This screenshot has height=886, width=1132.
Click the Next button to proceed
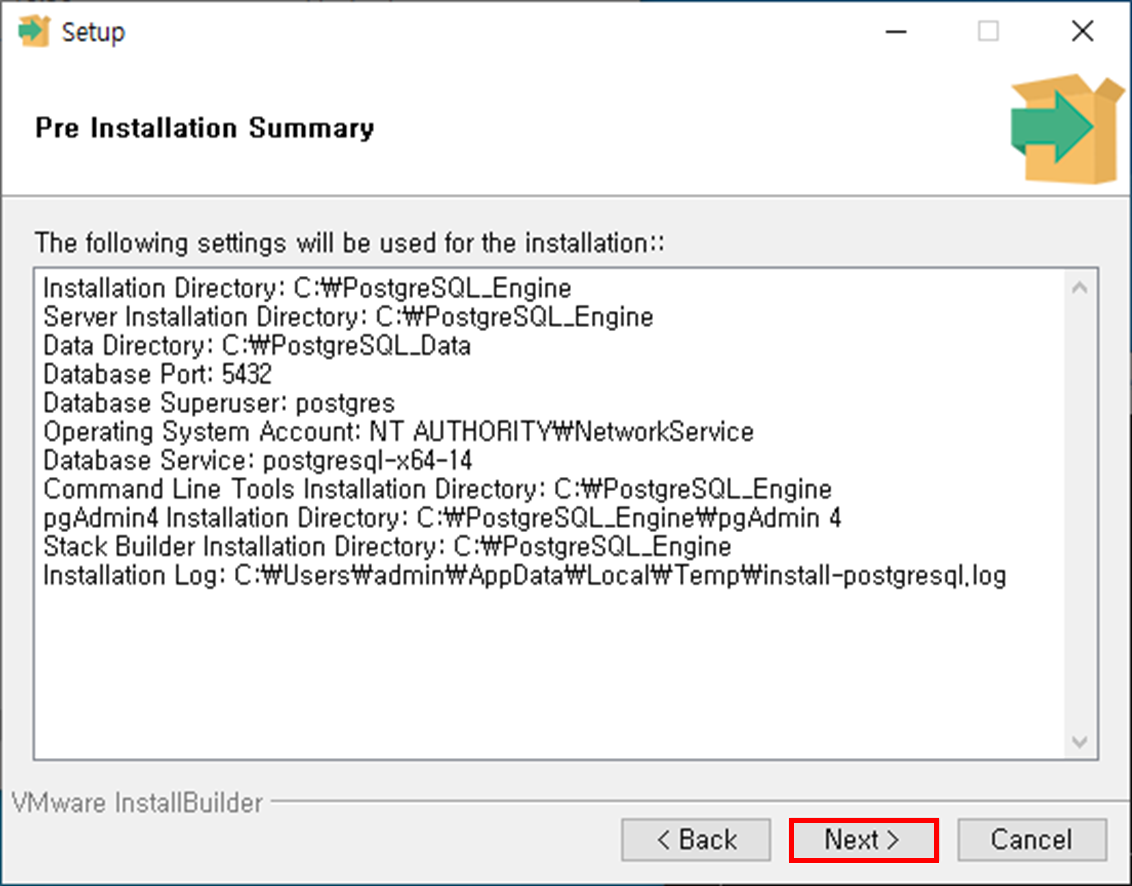pos(863,839)
